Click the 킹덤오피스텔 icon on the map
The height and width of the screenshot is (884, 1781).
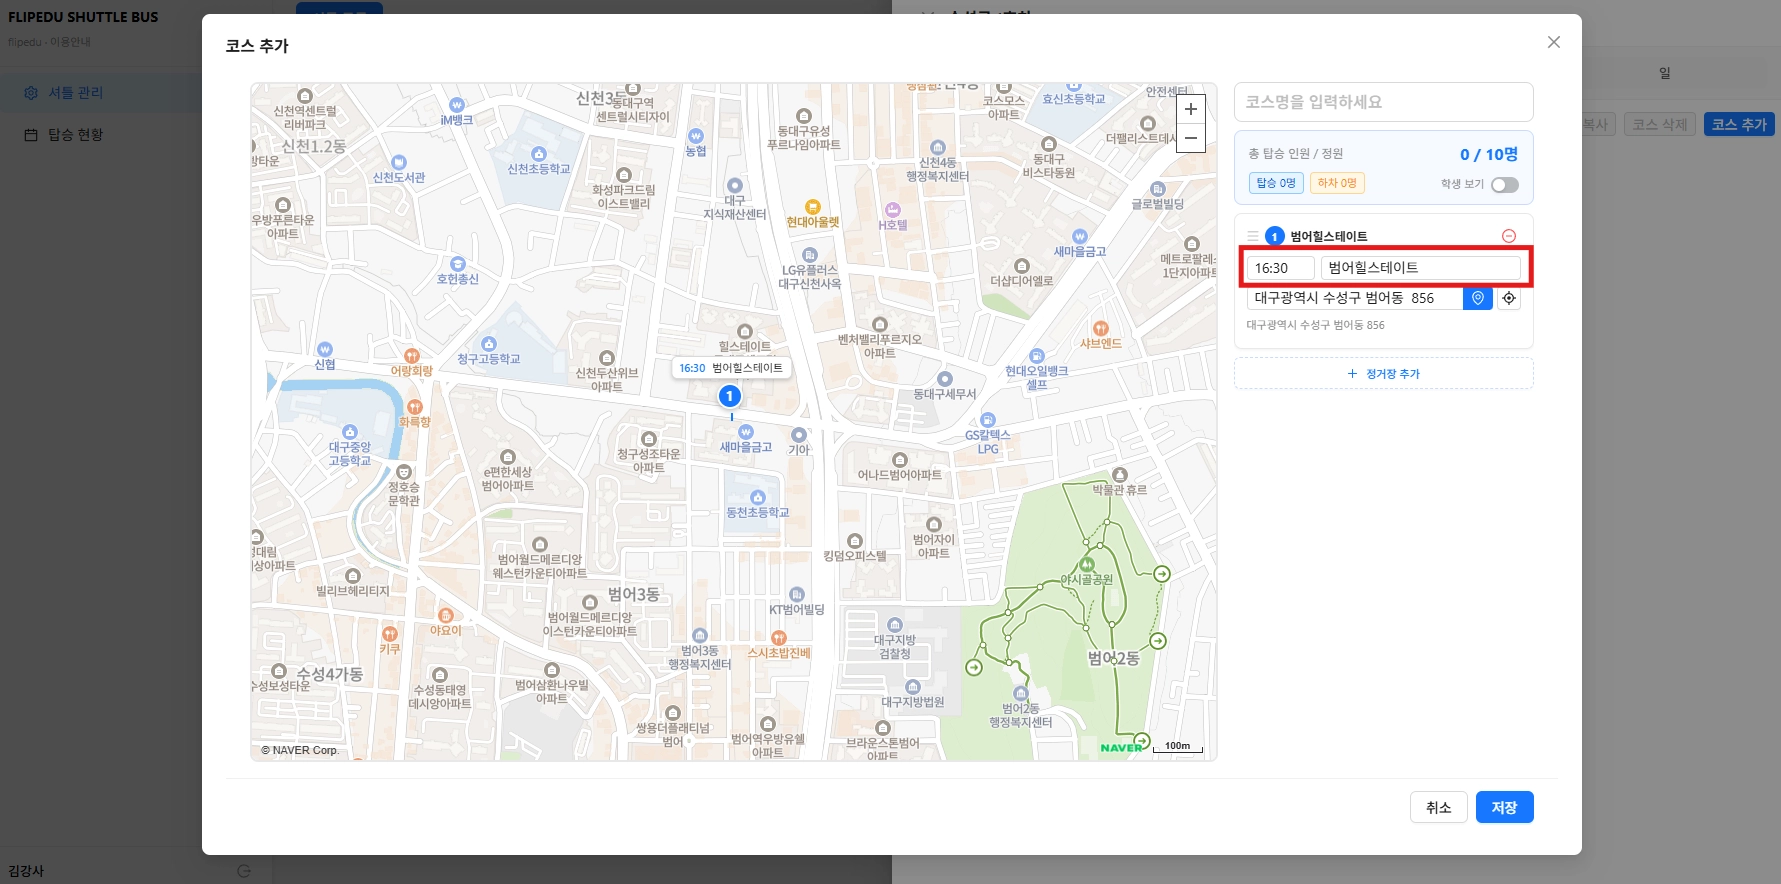point(855,541)
